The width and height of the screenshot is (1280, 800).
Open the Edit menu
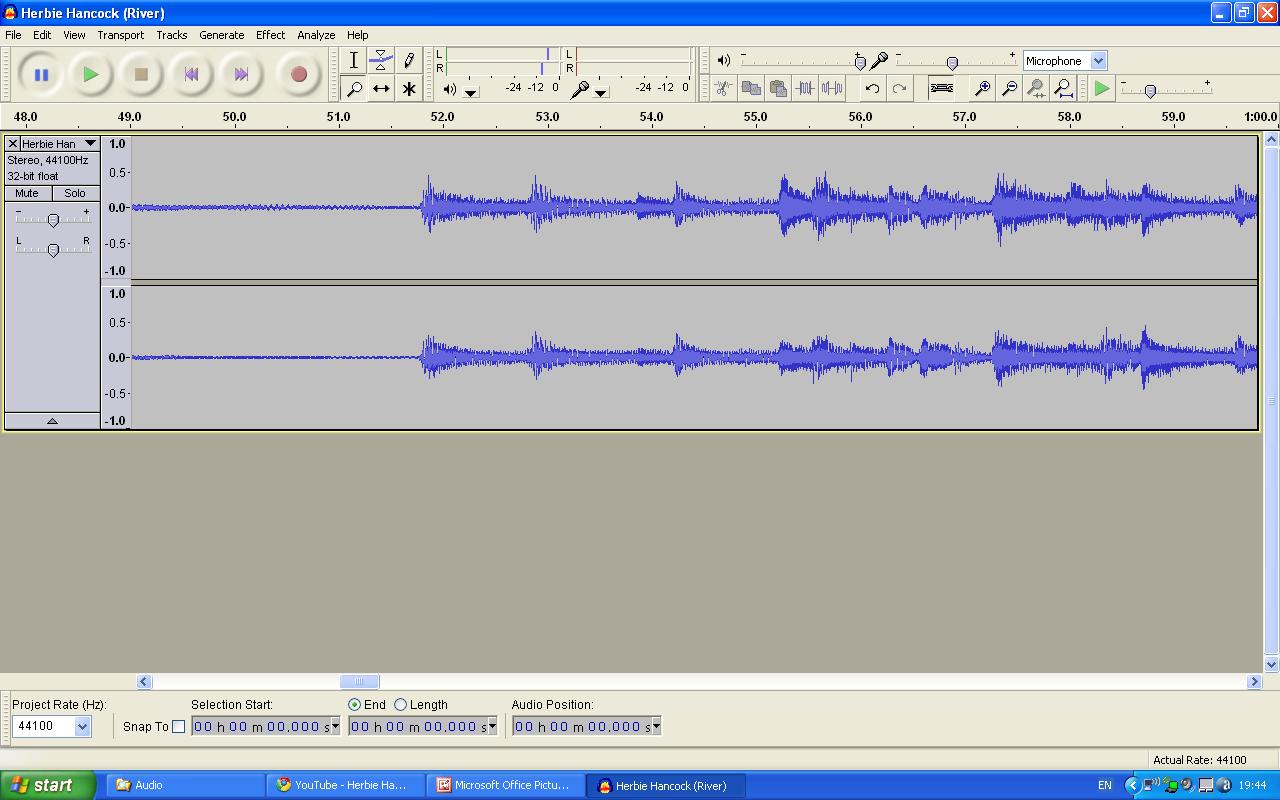click(42, 35)
